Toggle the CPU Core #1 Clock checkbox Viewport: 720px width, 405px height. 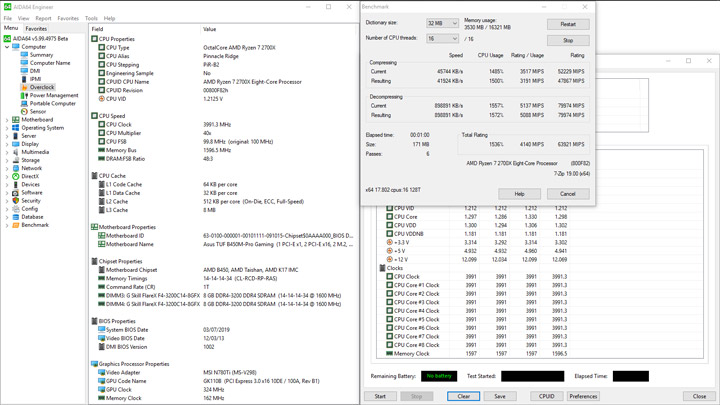pyautogui.click(x=389, y=285)
